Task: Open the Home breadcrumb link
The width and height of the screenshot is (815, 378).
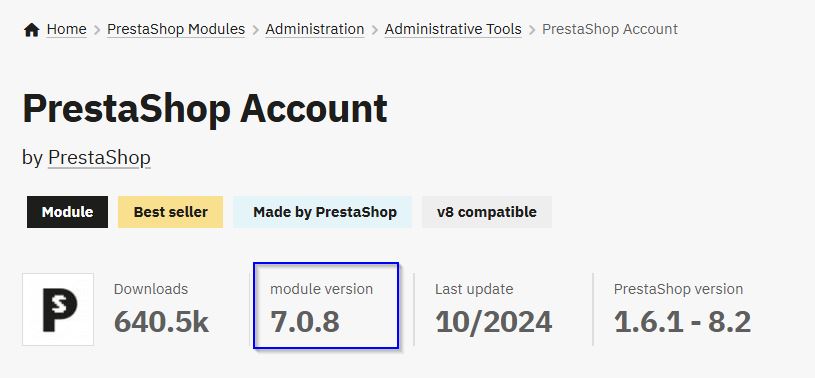Action: coord(67,29)
